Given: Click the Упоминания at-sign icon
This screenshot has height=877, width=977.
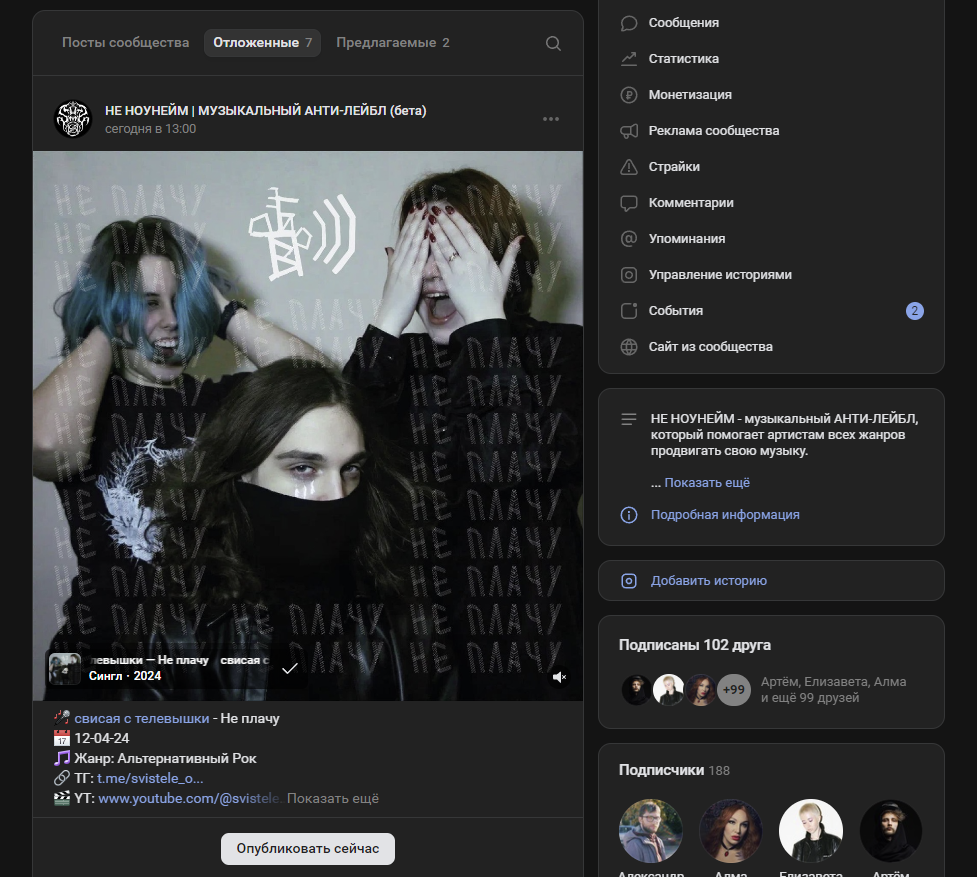Looking at the screenshot, I should pos(629,239).
